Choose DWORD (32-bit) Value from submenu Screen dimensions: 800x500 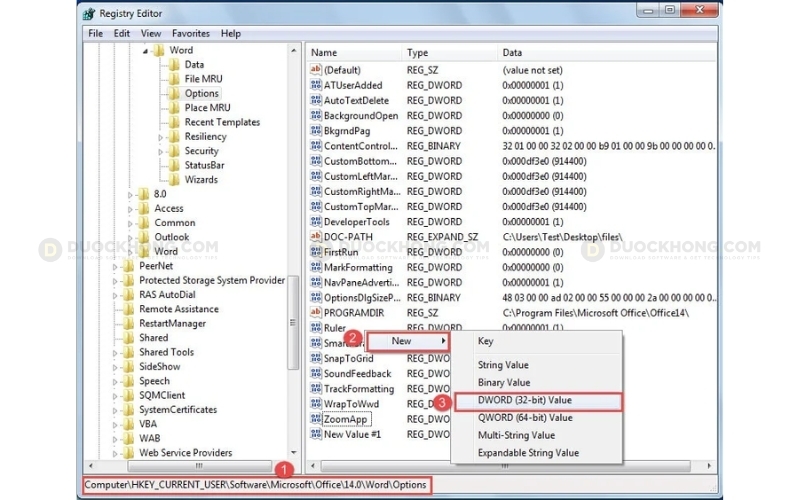click(x=538, y=401)
